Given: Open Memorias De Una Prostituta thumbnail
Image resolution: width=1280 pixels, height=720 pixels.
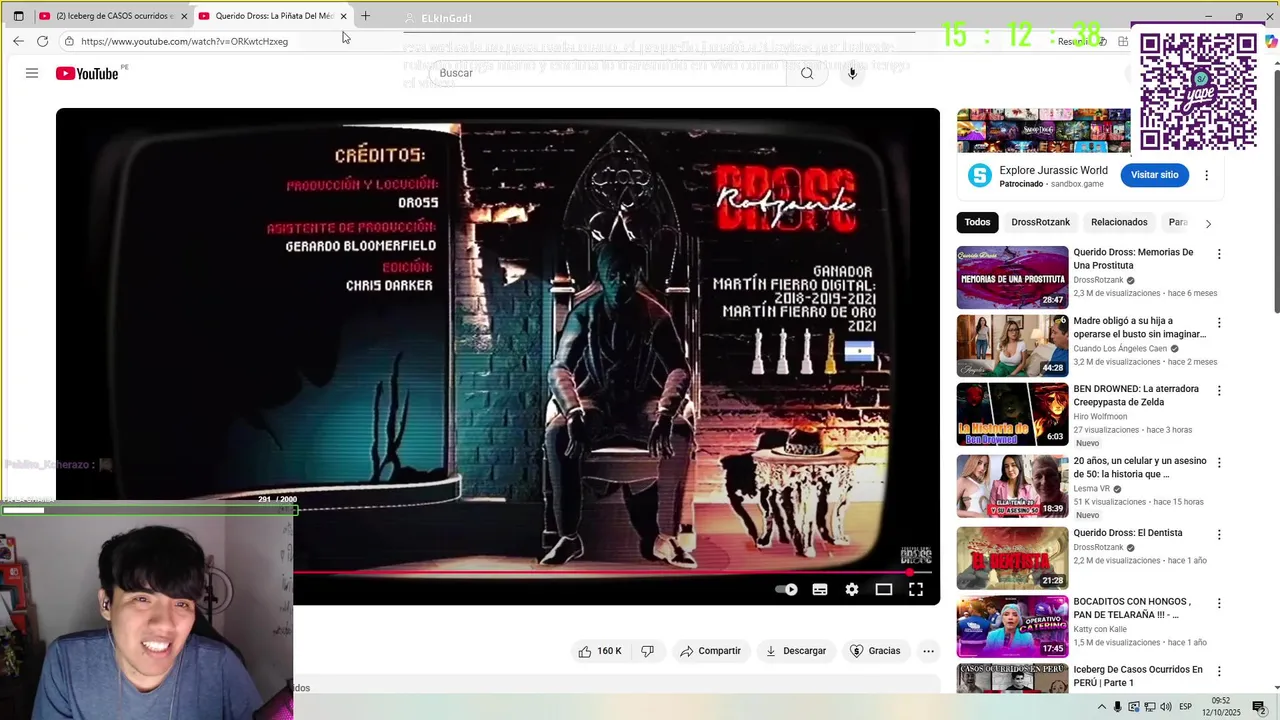Looking at the screenshot, I should (1012, 277).
